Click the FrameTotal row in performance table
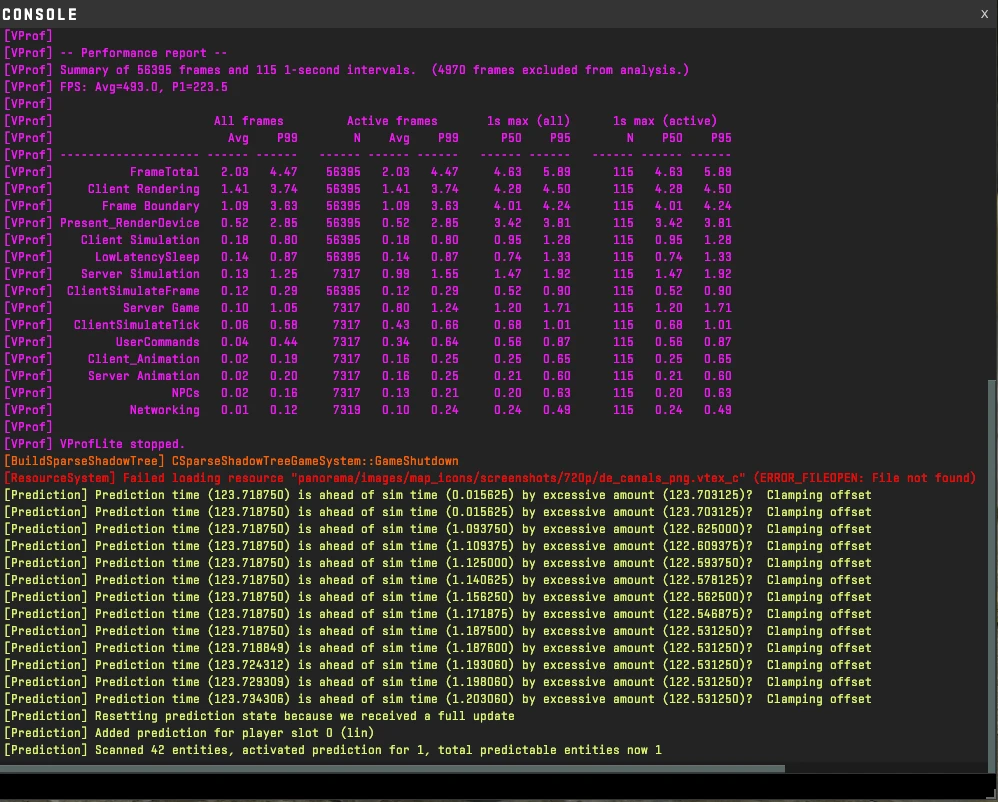This screenshot has height=802, width=998. [367, 172]
